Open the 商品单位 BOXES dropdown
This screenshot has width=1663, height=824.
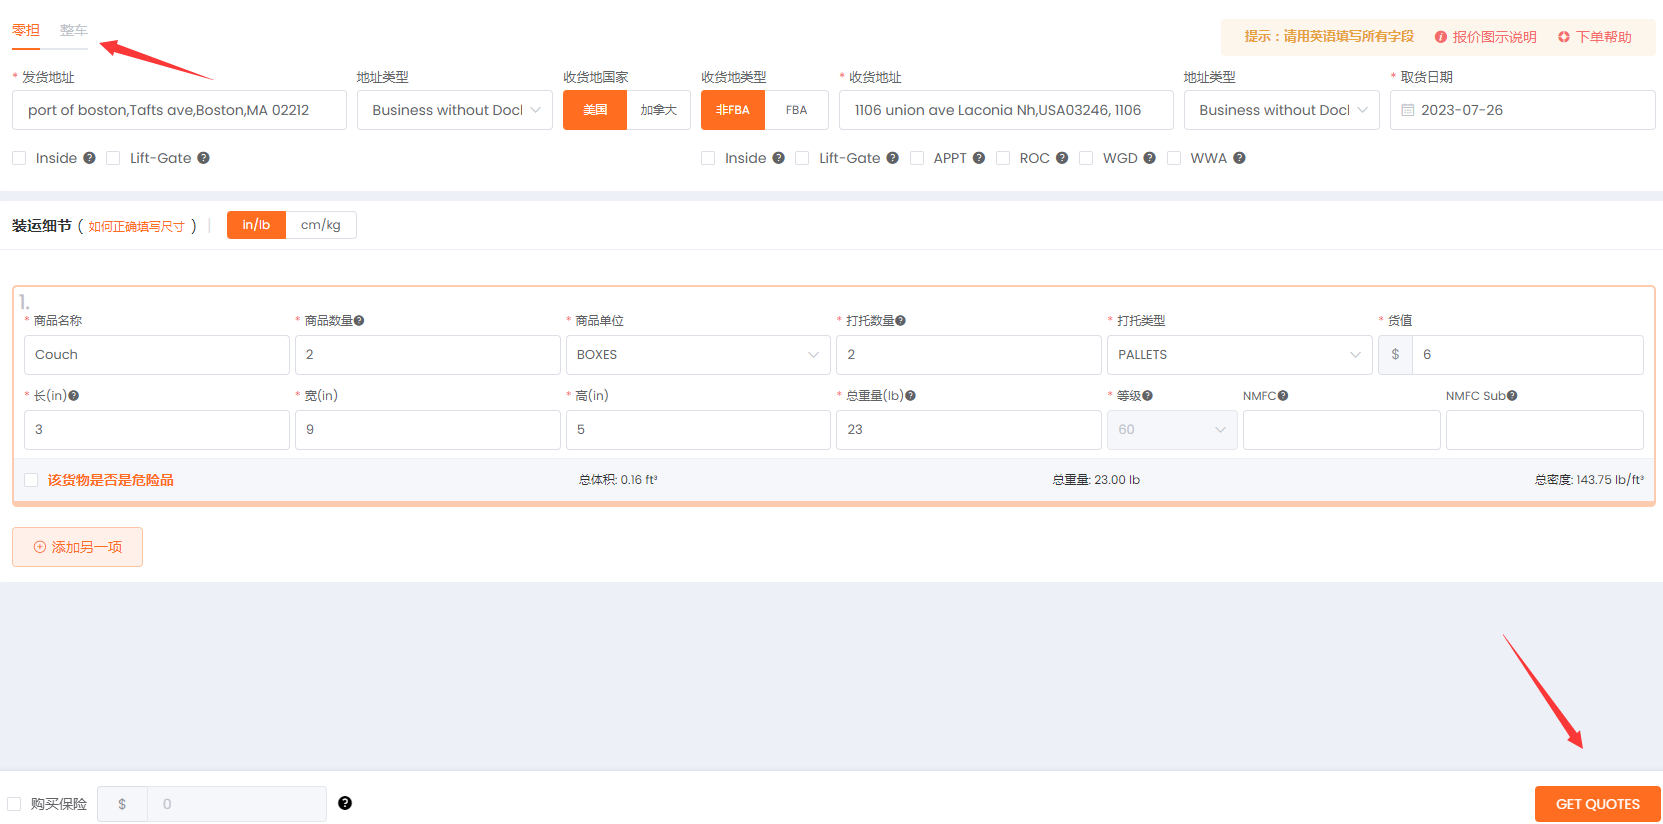[697, 355]
